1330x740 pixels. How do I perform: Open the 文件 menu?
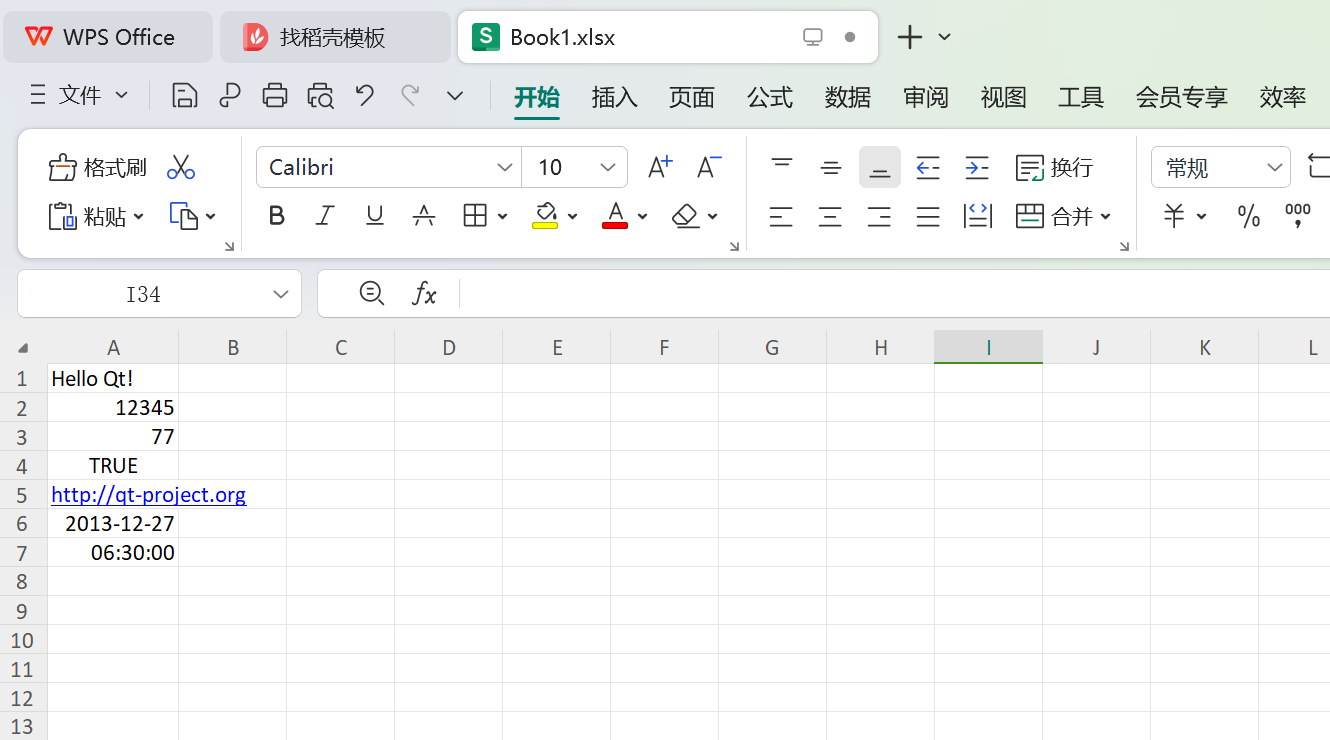[80, 95]
